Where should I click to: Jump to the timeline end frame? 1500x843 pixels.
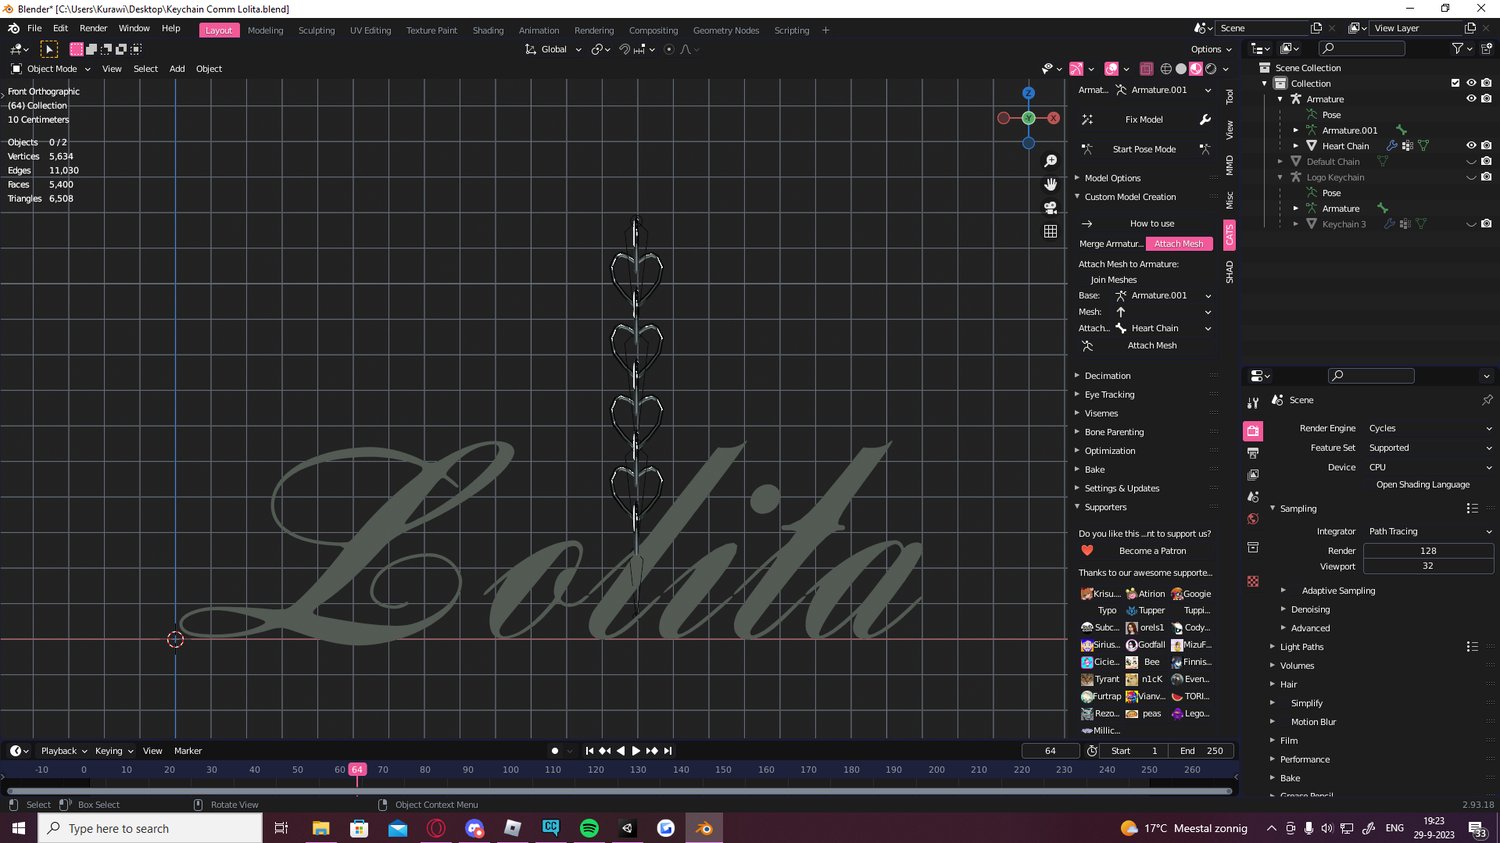(668, 751)
